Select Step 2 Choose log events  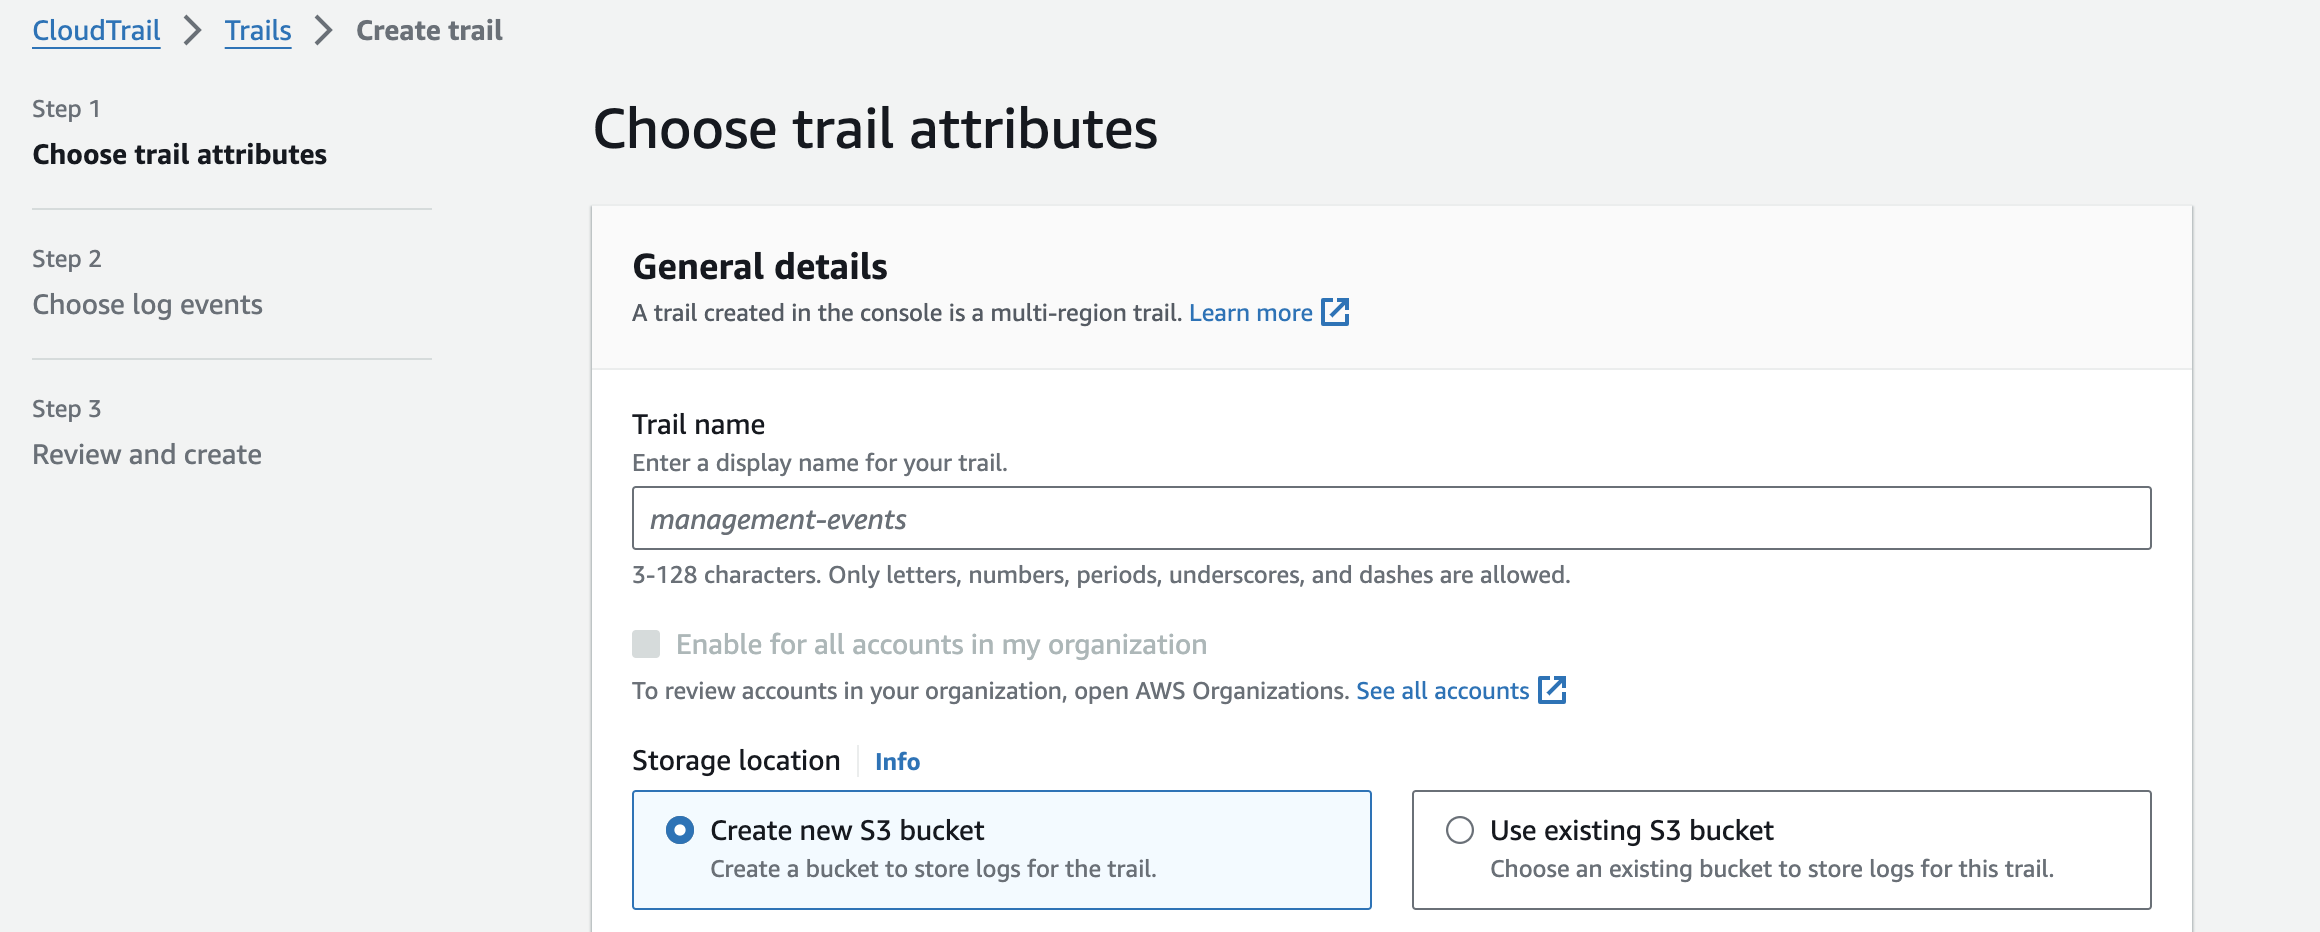coord(147,305)
